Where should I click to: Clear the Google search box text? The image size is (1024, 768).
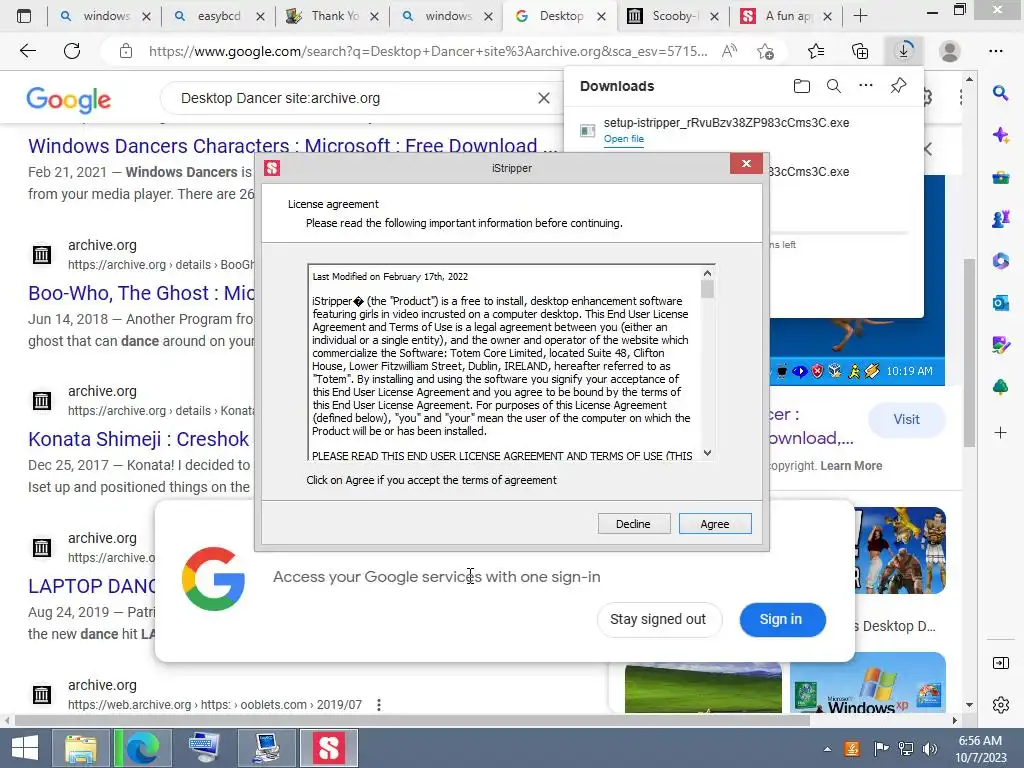[543, 98]
